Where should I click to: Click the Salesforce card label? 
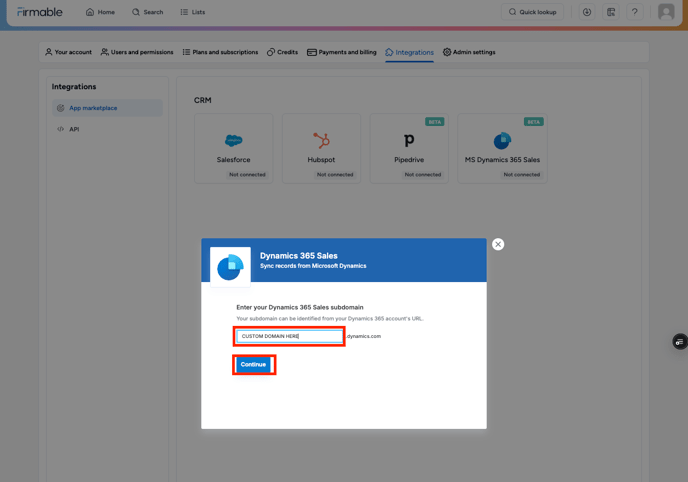coord(233,160)
